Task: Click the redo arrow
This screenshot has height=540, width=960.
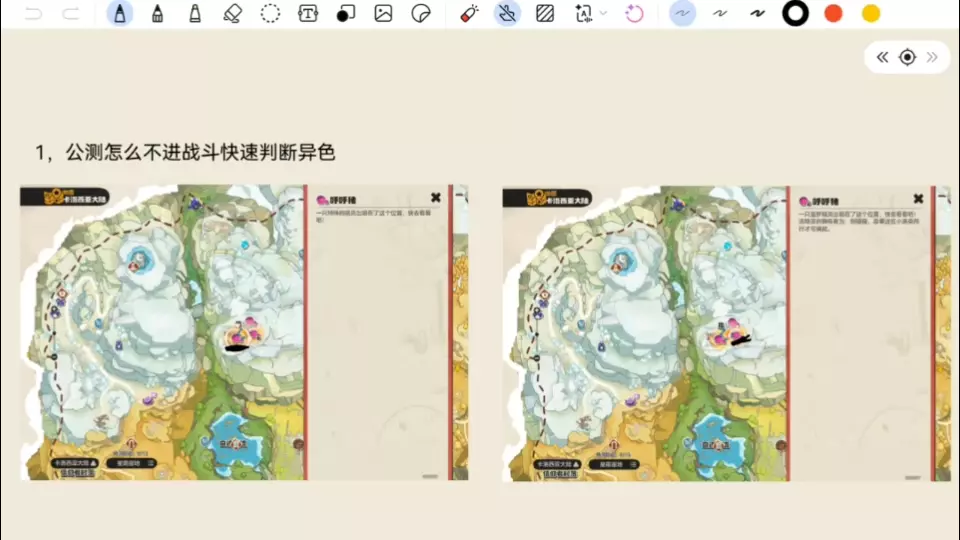Action: point(71,13)
